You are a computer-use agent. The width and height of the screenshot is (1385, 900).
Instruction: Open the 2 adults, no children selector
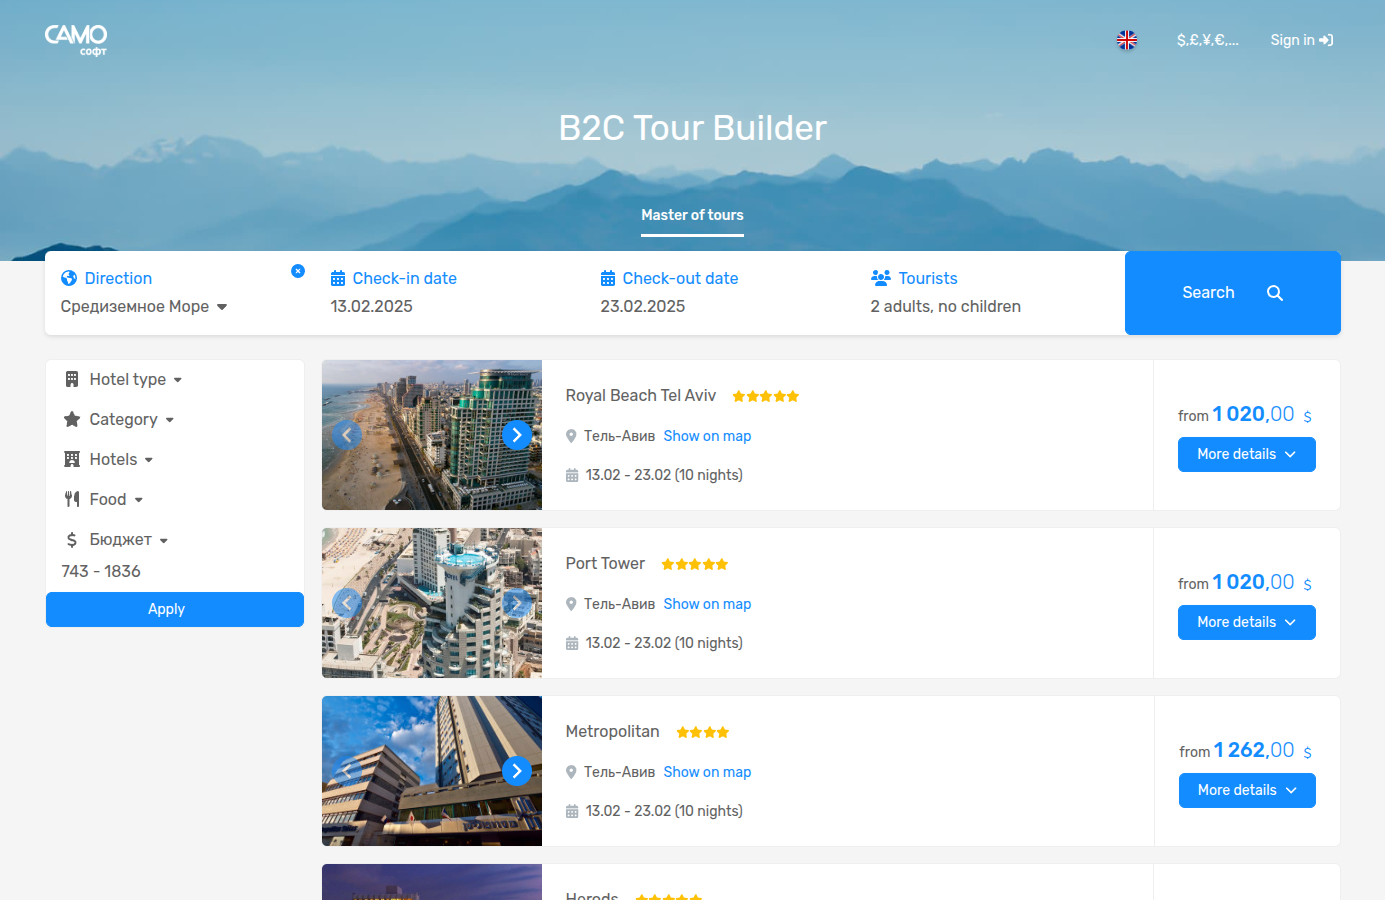946,306
